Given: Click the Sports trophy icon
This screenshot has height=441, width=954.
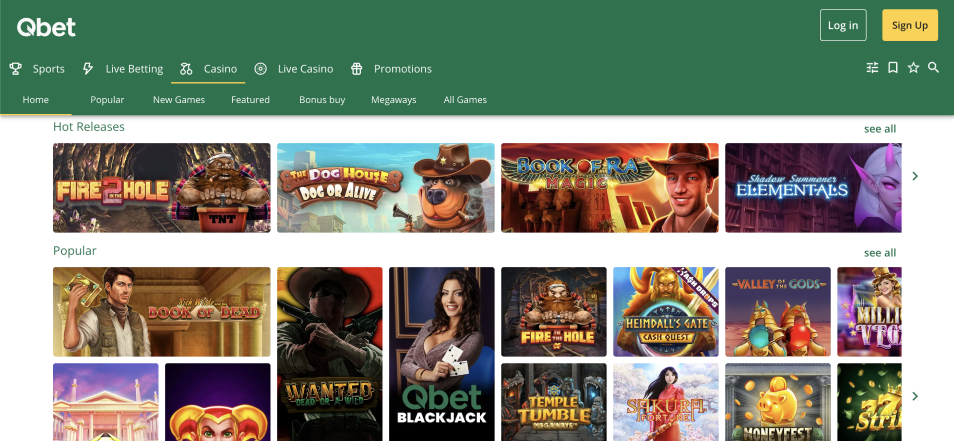Looking at the screenshot, I should tap(15, 69).
